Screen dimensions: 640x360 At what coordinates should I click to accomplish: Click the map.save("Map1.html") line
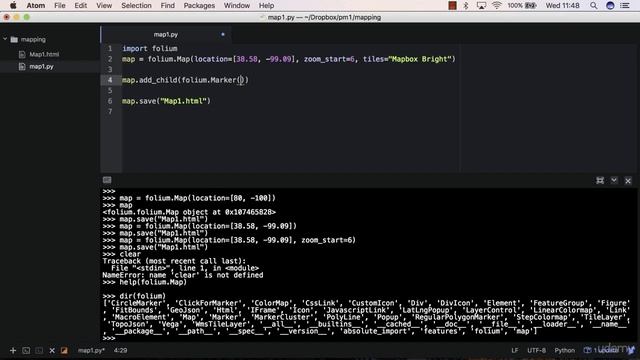tap(166, 101)
